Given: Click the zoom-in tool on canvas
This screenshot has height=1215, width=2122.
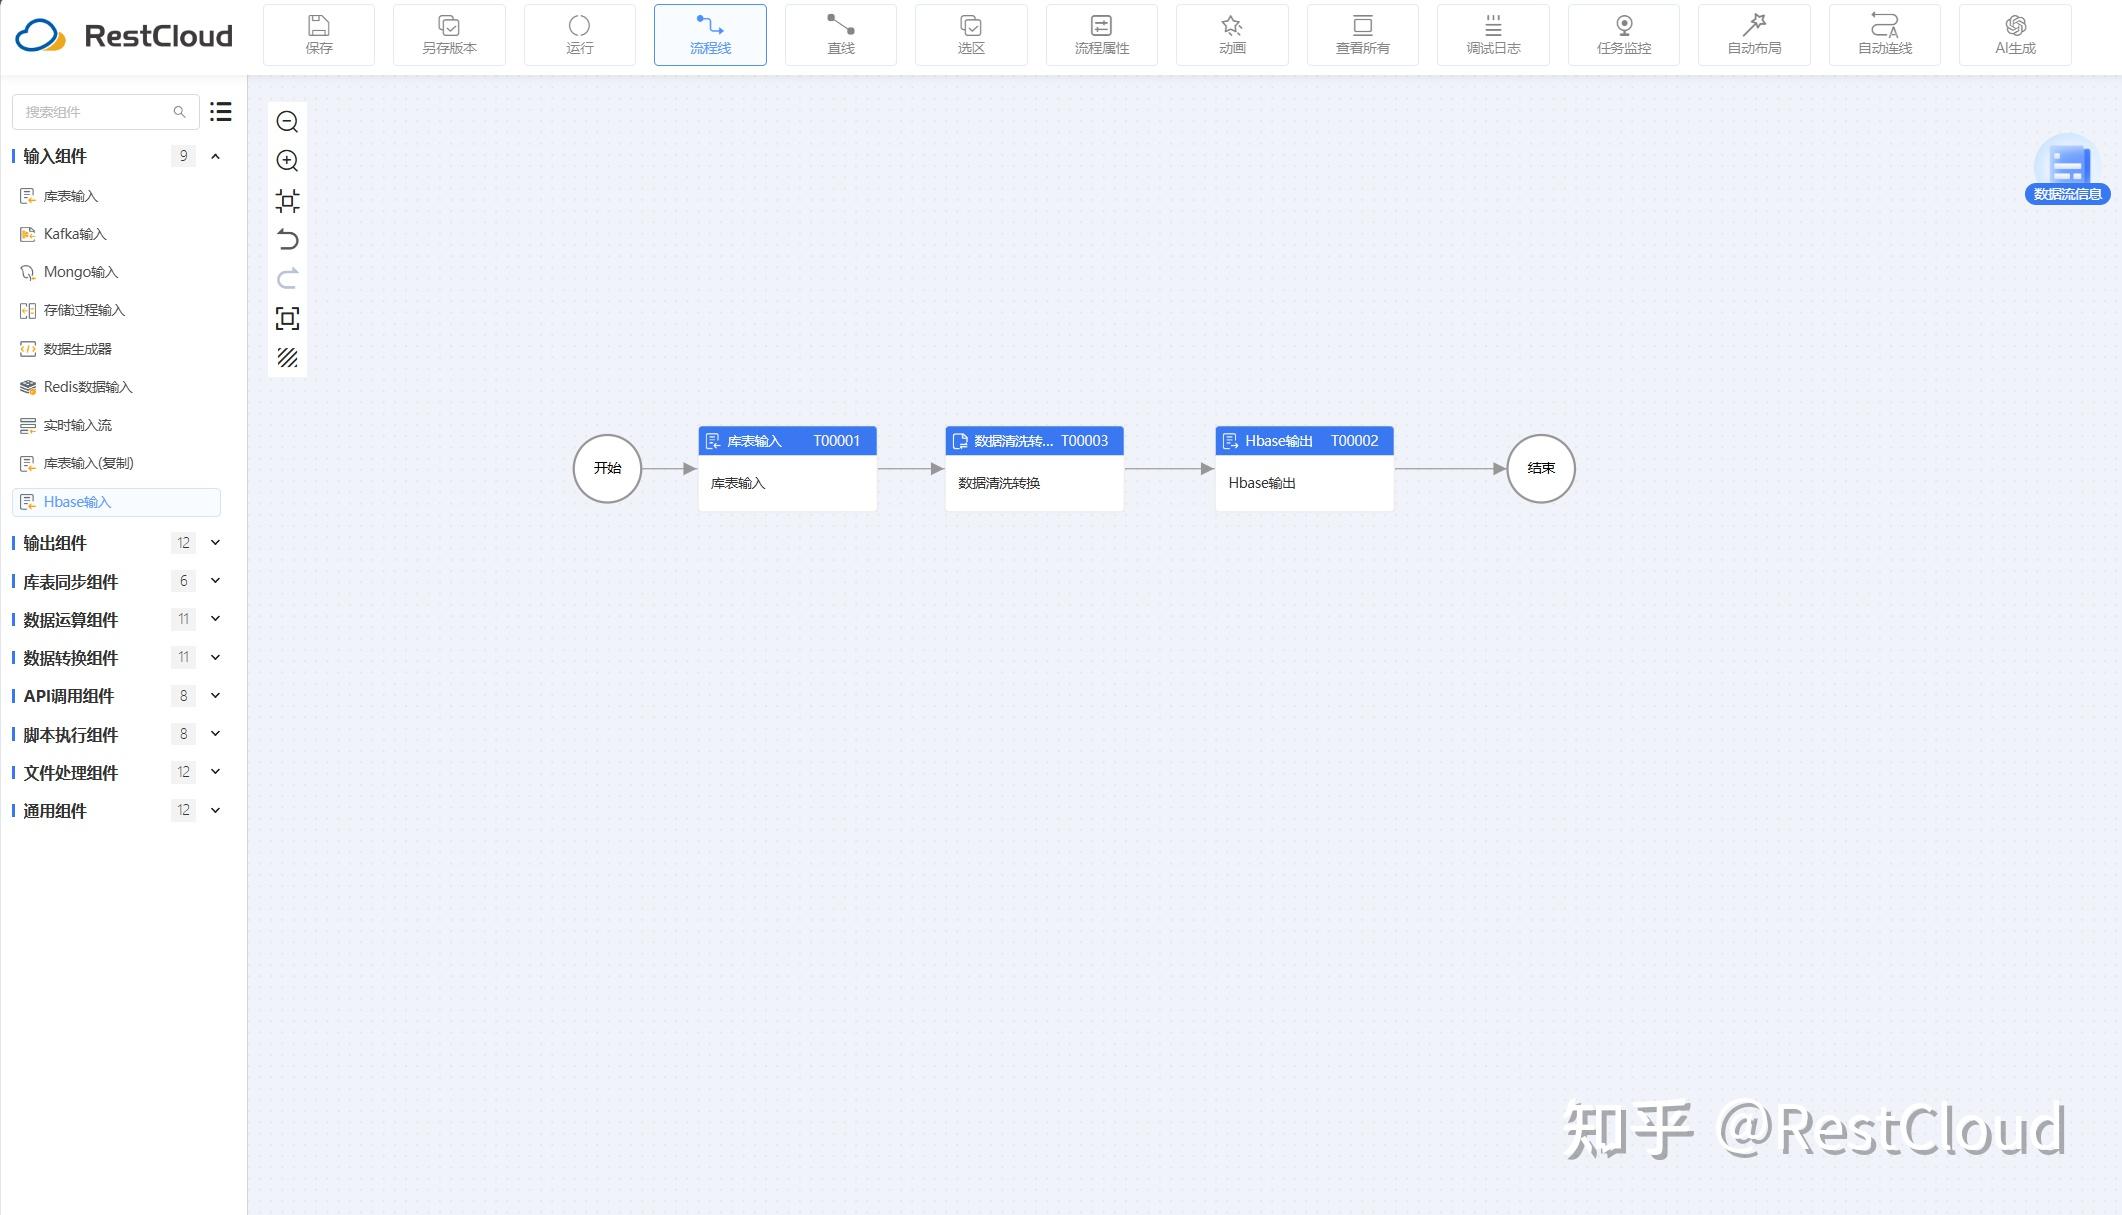Looking at the screenshot, I should pos(288,160).
